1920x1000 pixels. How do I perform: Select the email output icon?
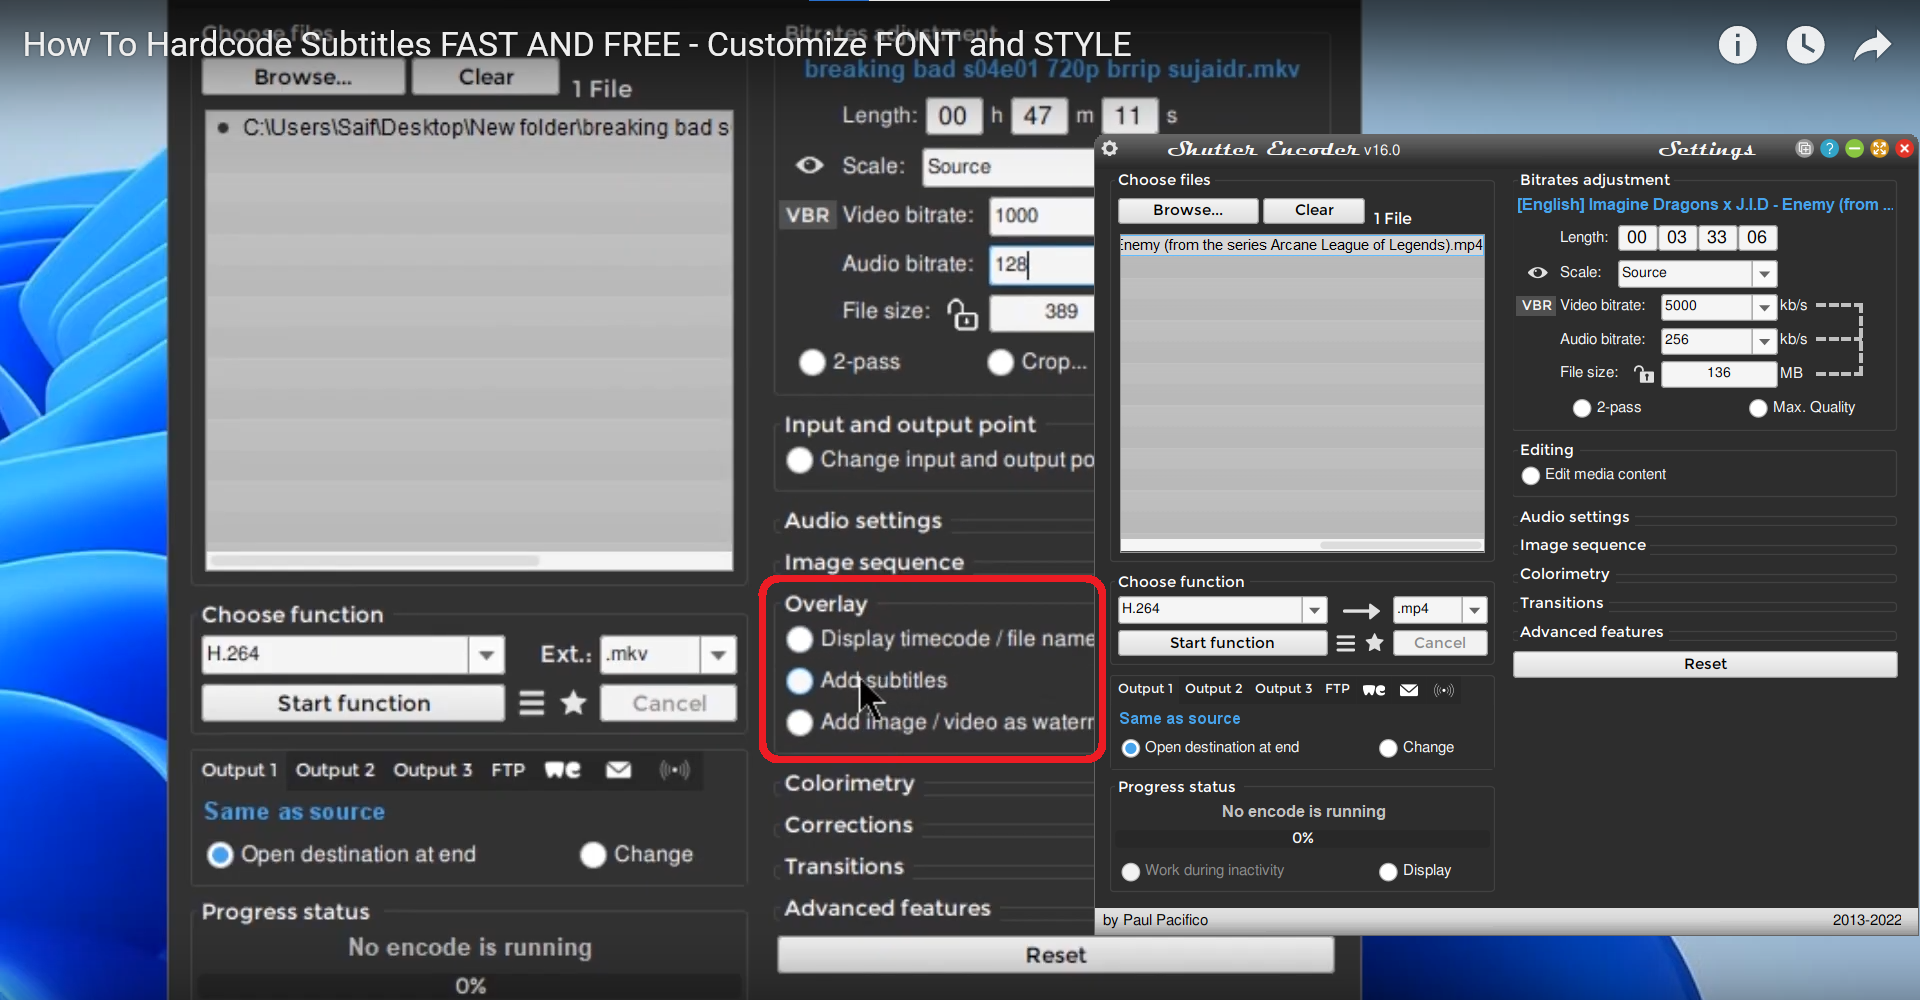pyautogui.click(x=1408, y=689)
